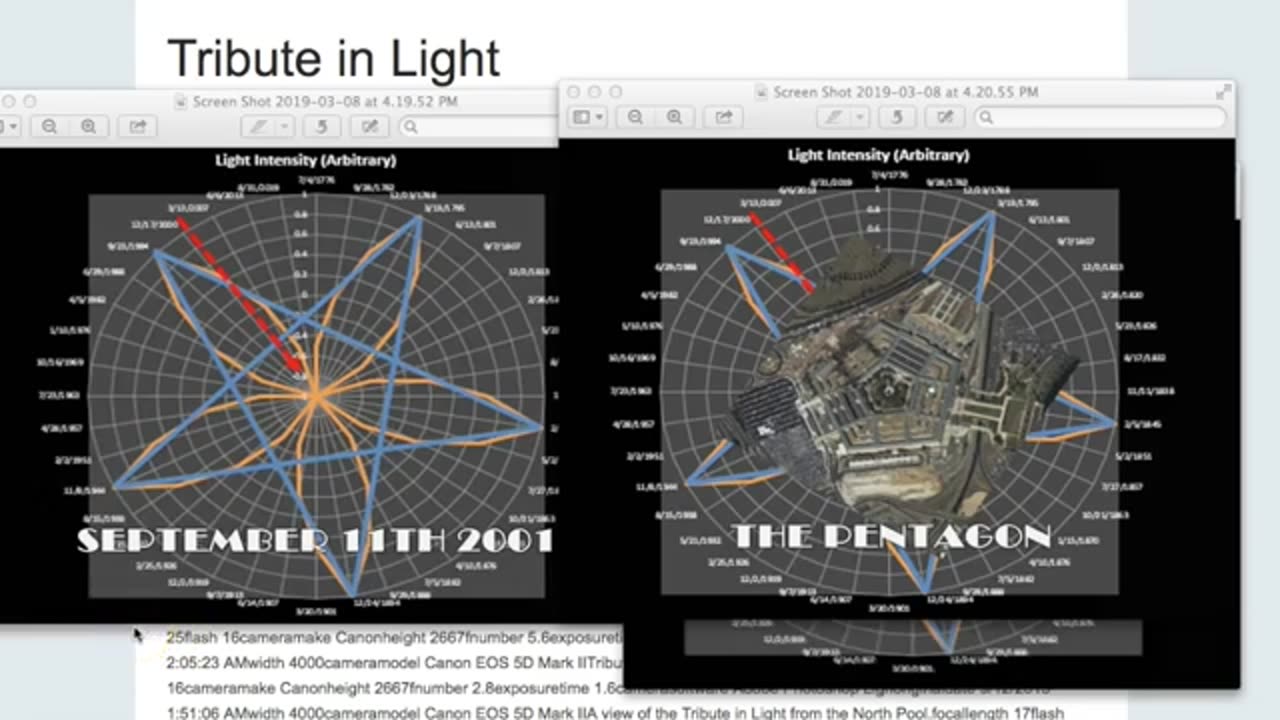The width and height of the screenshot is (1280, 720).
Task: Click 'Light Intensity (Arbitrary)' title in 4.19.52 window
Action: pos(305,160)
